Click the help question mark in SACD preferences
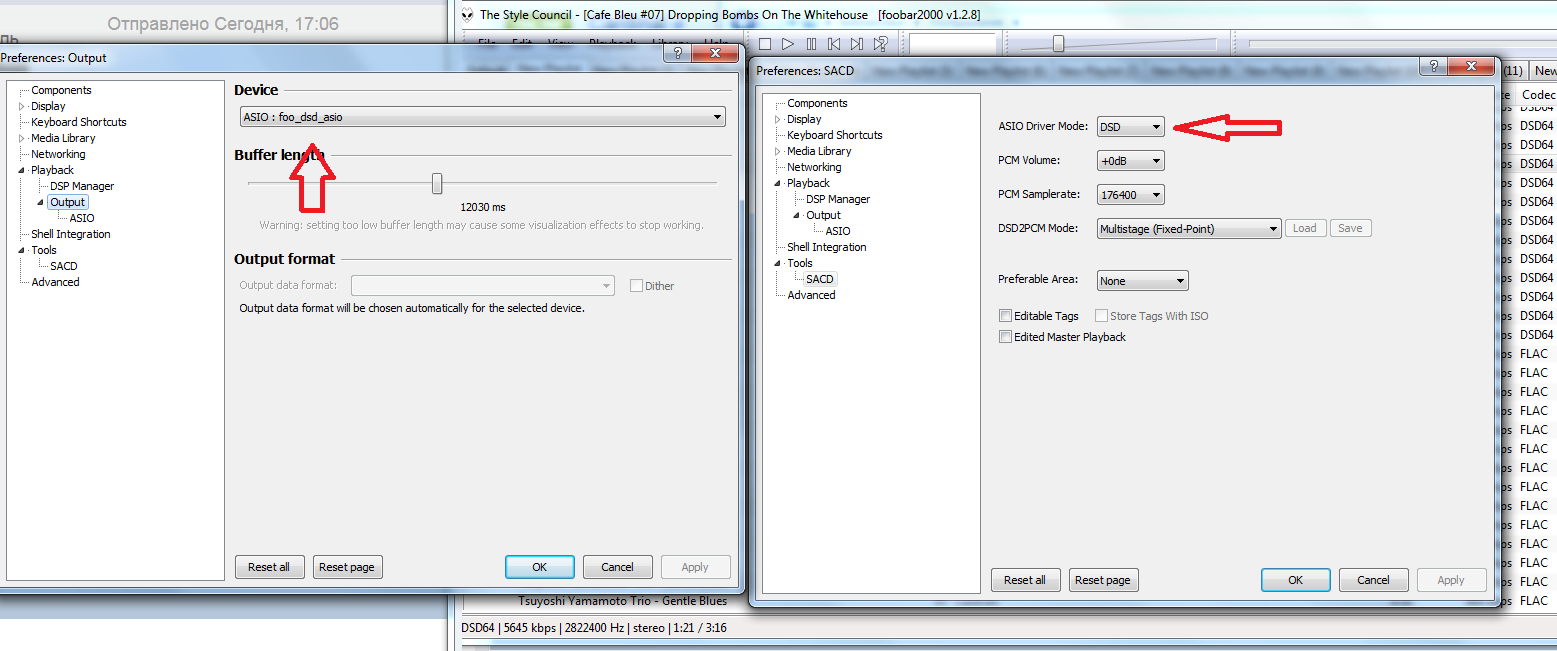This screenshot has width=1557, height=651. 1432,66
